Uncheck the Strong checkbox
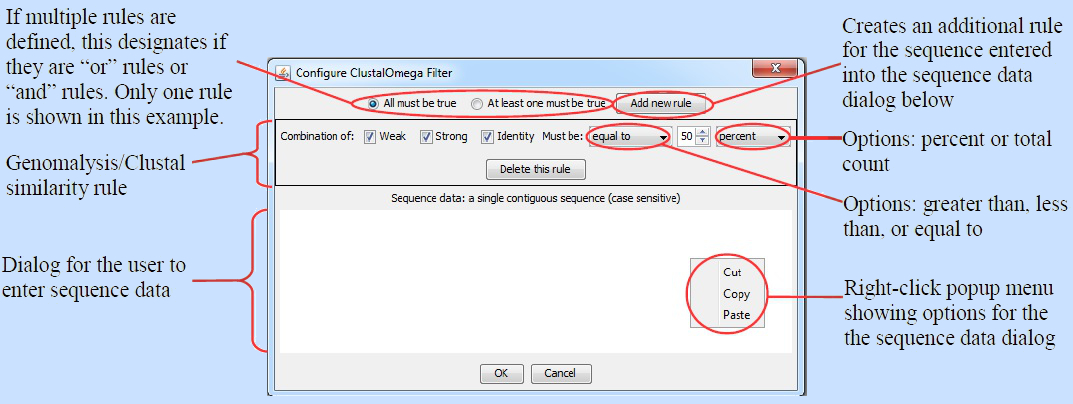This screenshot has width=1073, height=404. 426,136
